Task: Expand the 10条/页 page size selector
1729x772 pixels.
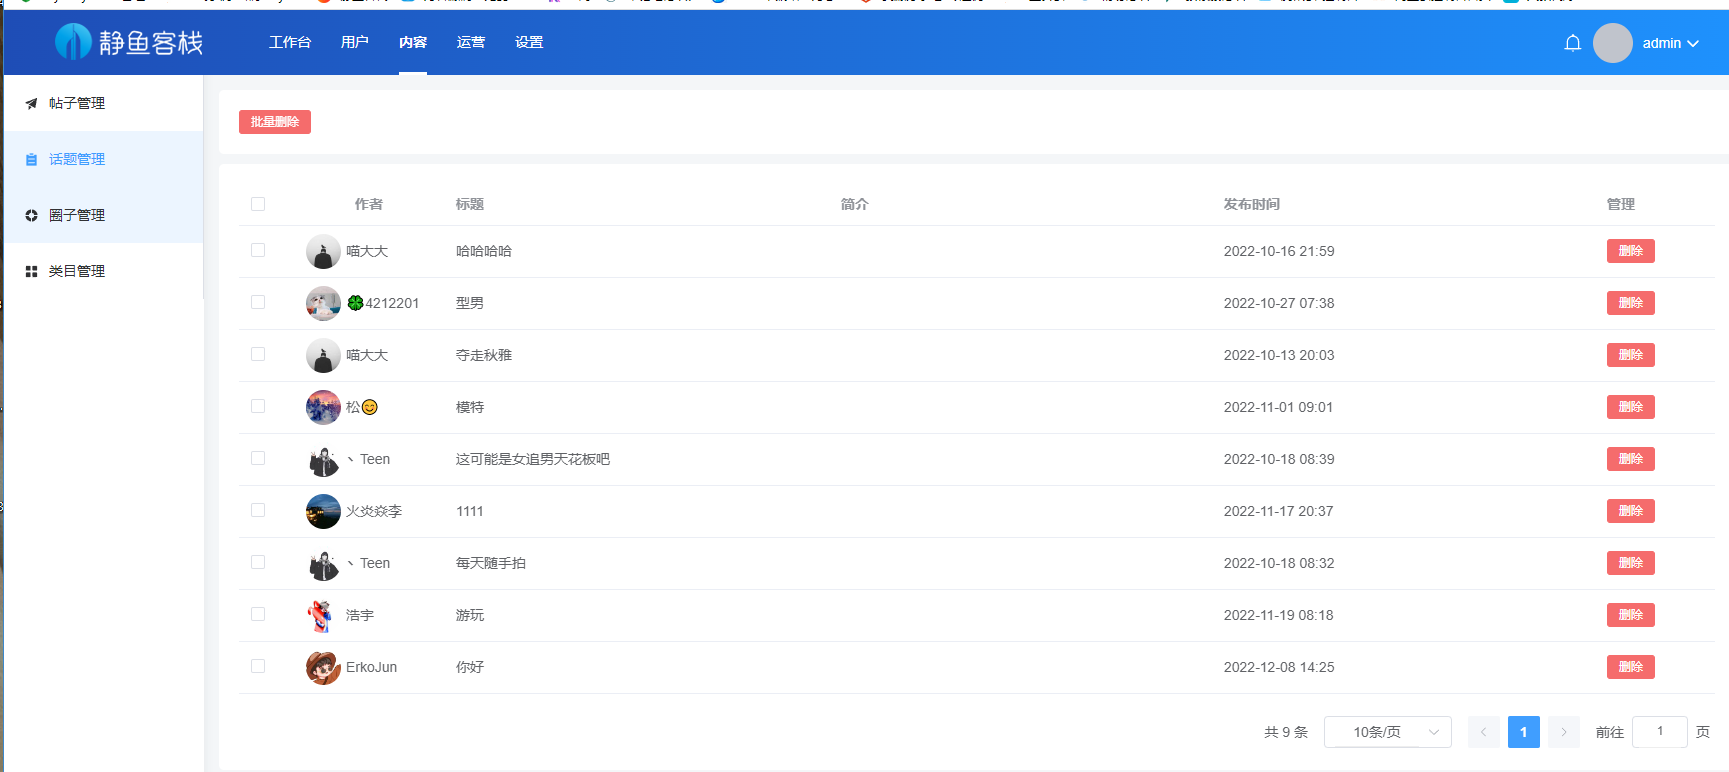Action: point(1387,732)
